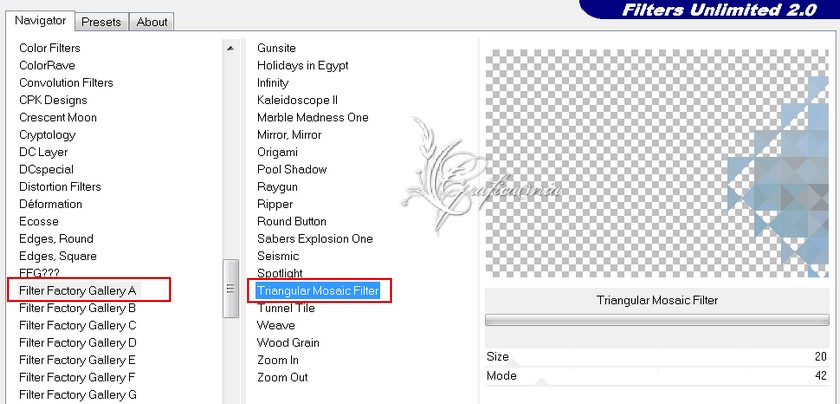Image resolution: width=840 pixels, height=404 pixels.
Task: Choose Round Button filter
Action: (x=291, y=221)
